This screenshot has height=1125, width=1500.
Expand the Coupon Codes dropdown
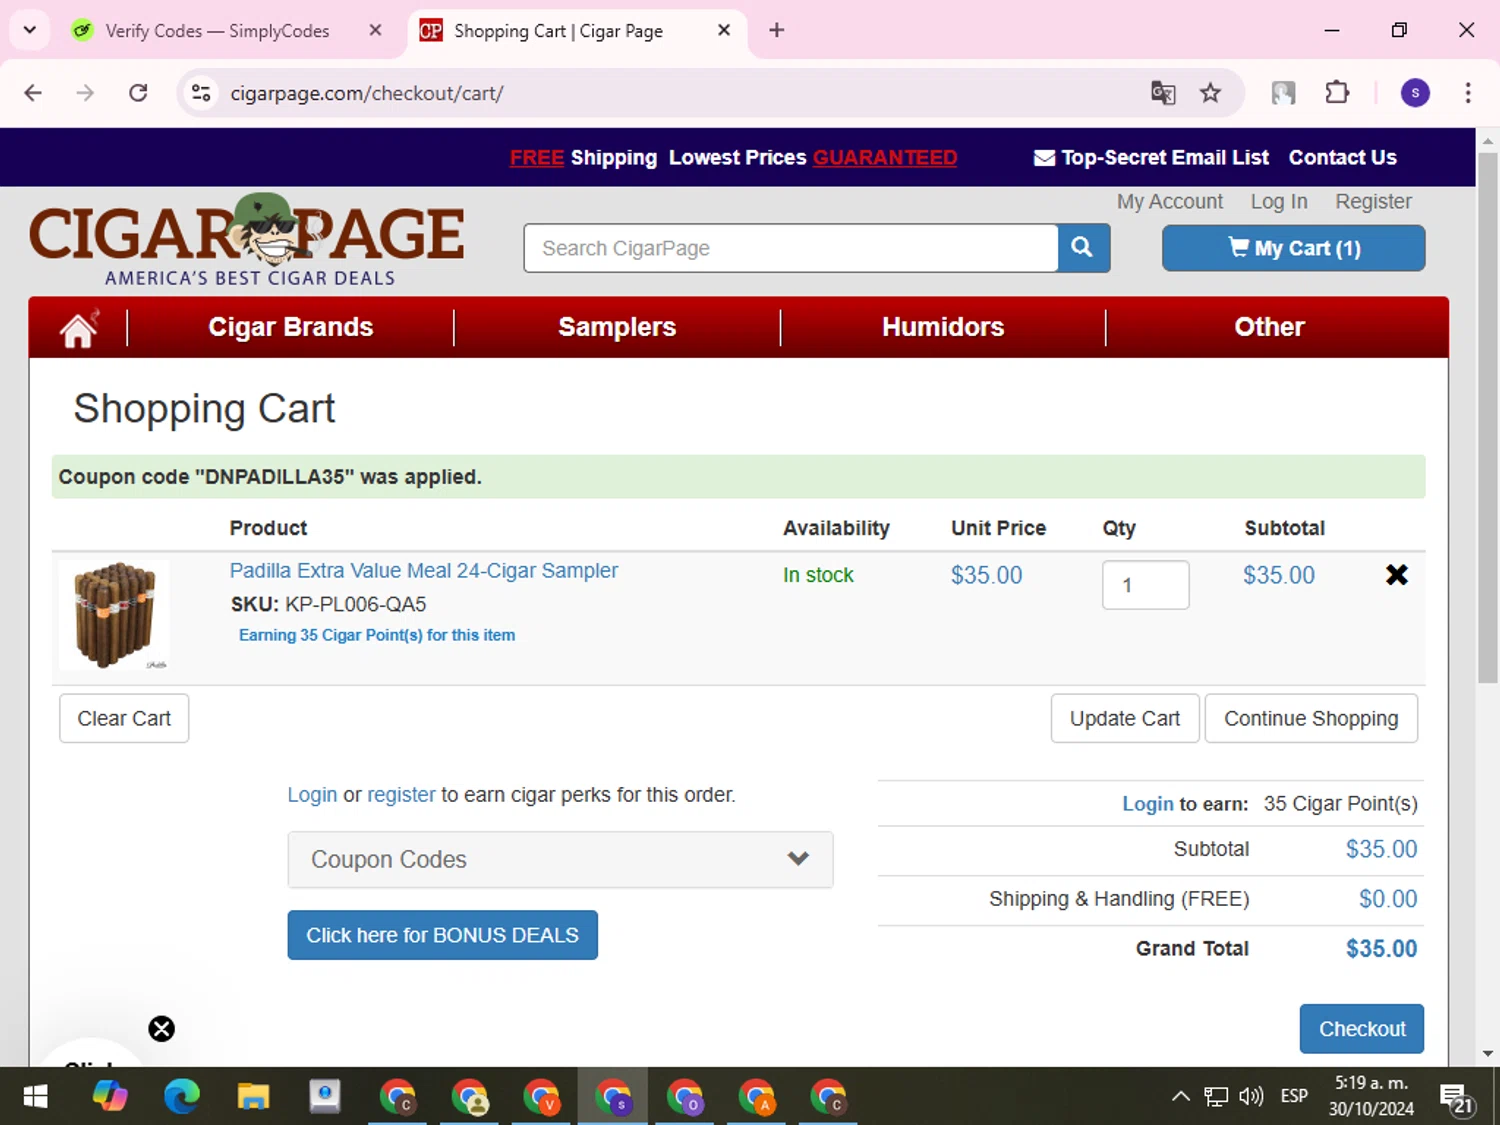(x=560, y=859)
